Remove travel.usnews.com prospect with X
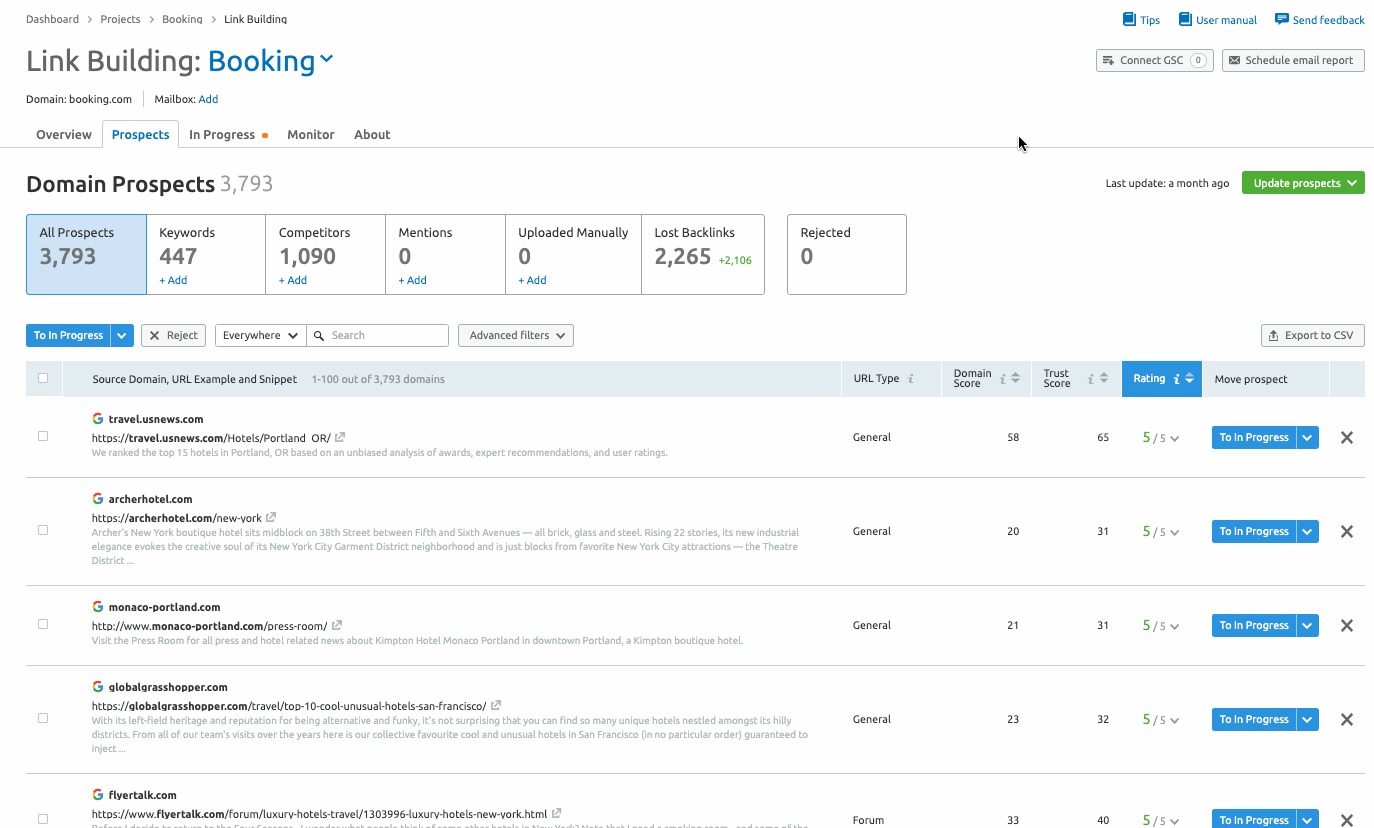 point(1347,437)
